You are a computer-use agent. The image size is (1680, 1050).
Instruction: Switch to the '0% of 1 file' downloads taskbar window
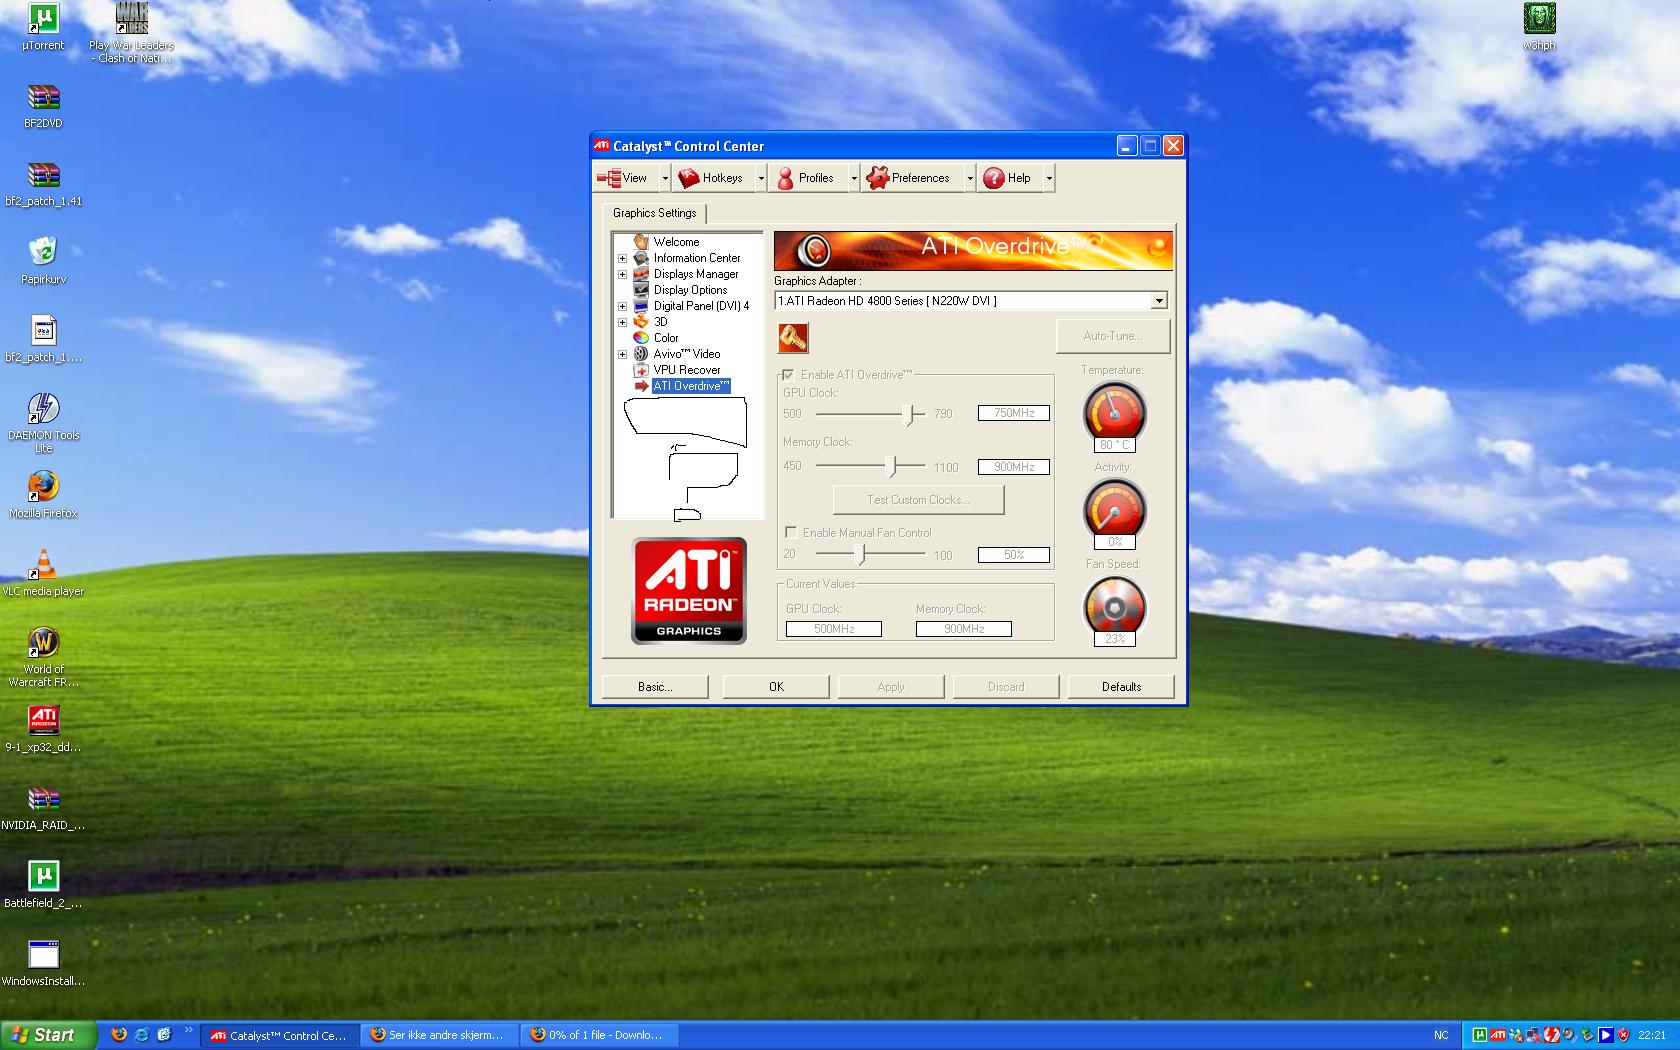click(598, 1035)
